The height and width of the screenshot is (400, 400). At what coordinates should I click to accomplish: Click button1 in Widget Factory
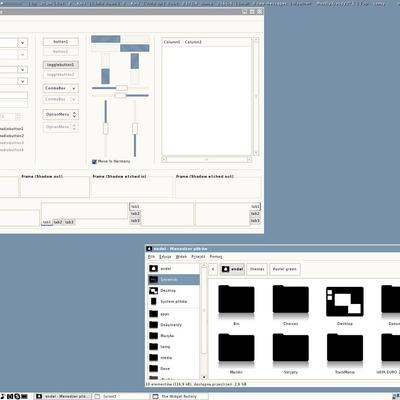61,42
